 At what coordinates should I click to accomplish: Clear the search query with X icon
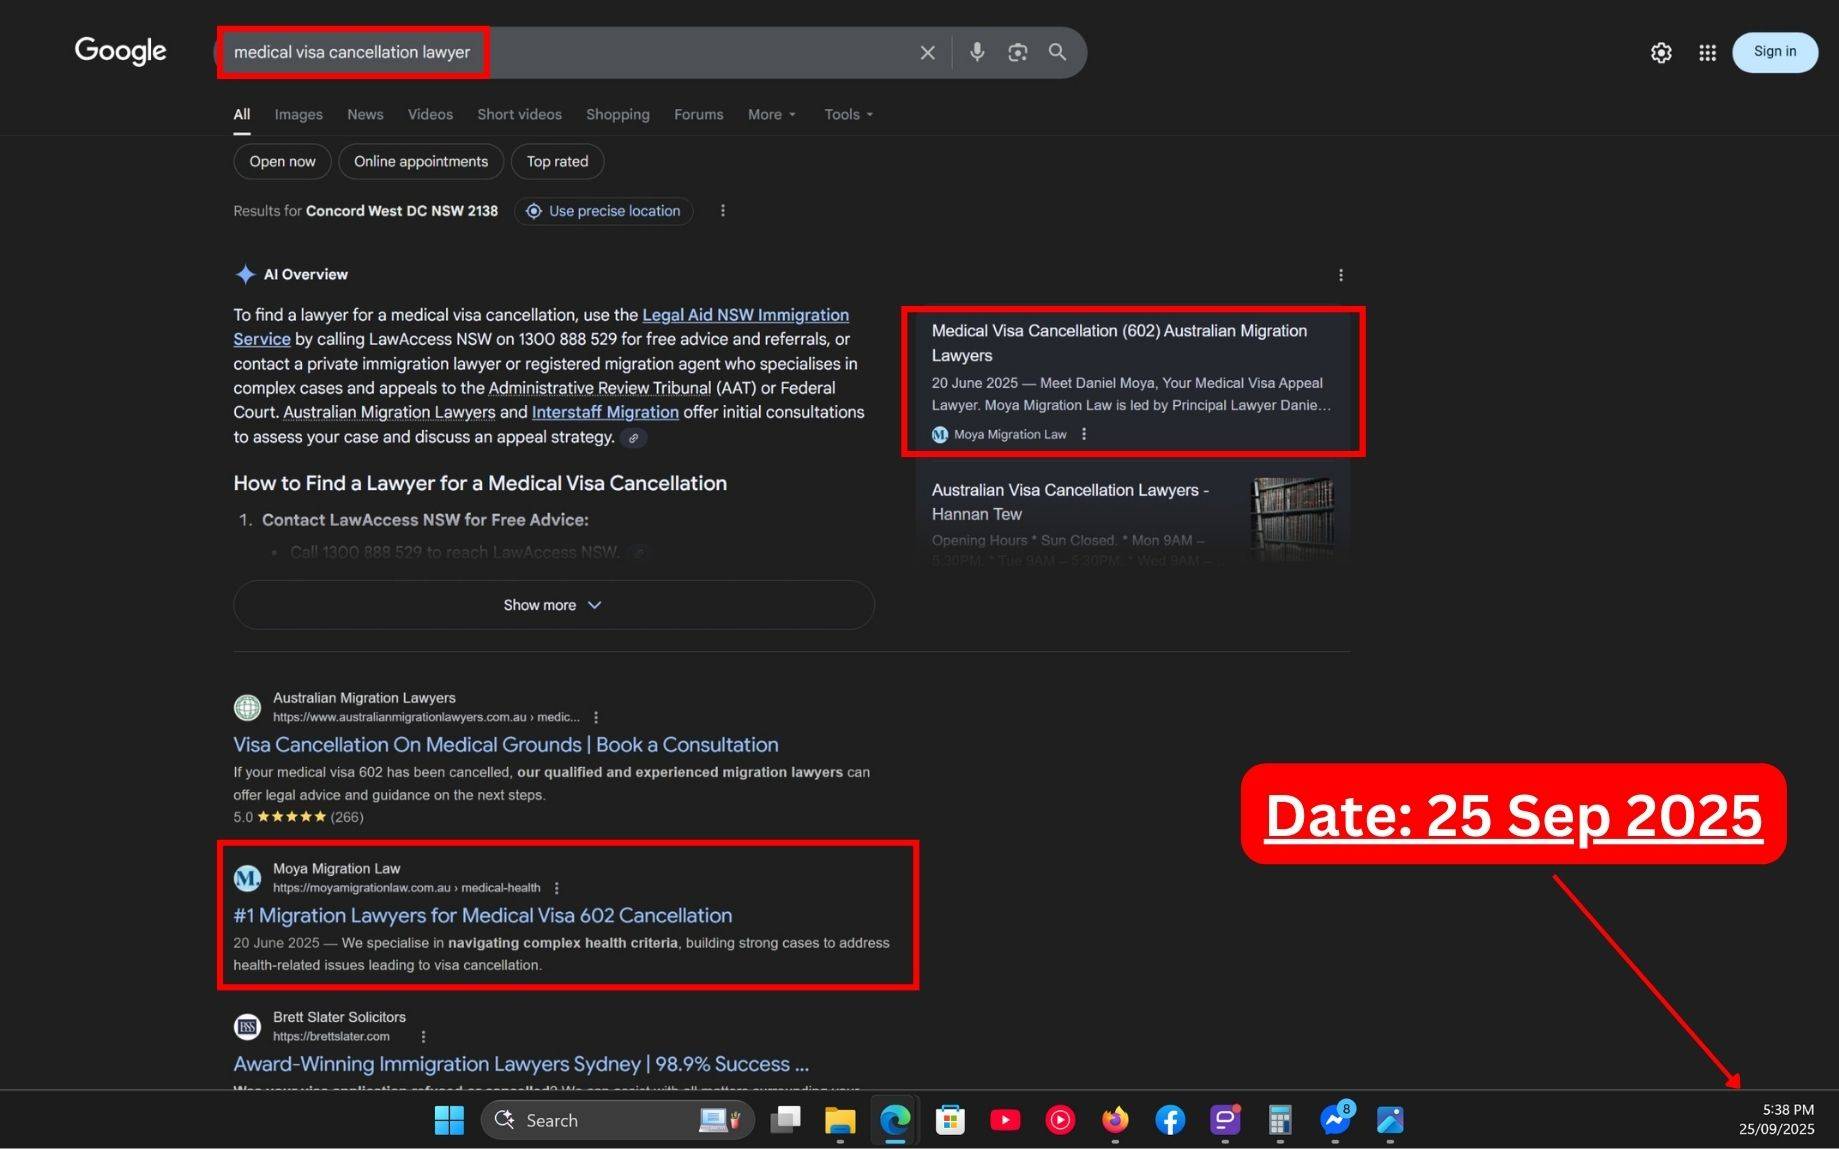[927, 52]
